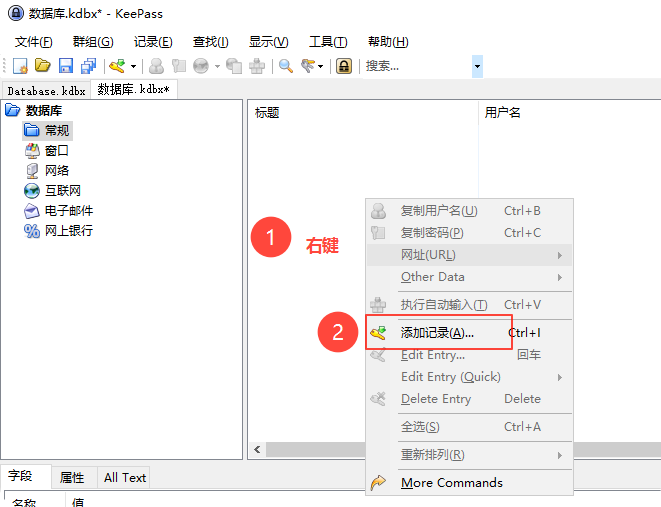
Task: Switch to the 数据库.kdbx* tab
Action: [x=134, y=89]
